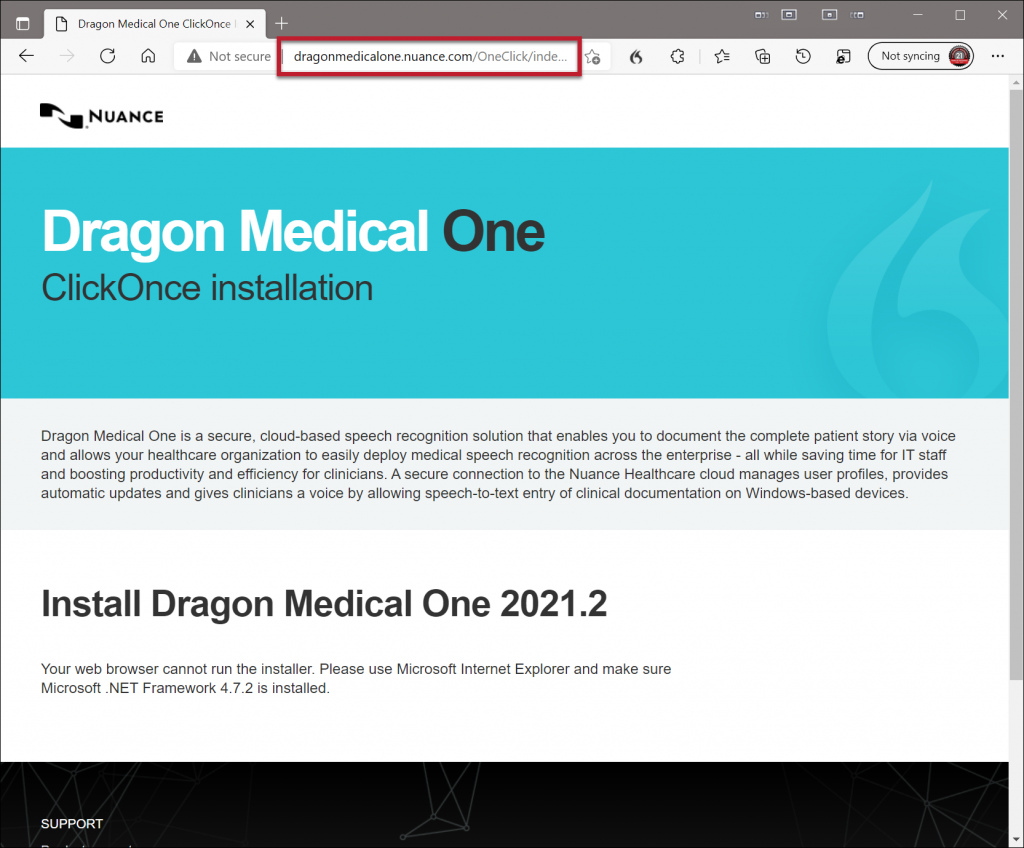Click the 'Your web browser cannot run' message
The height and width of the screenshot is (848, 1024).
356,678
